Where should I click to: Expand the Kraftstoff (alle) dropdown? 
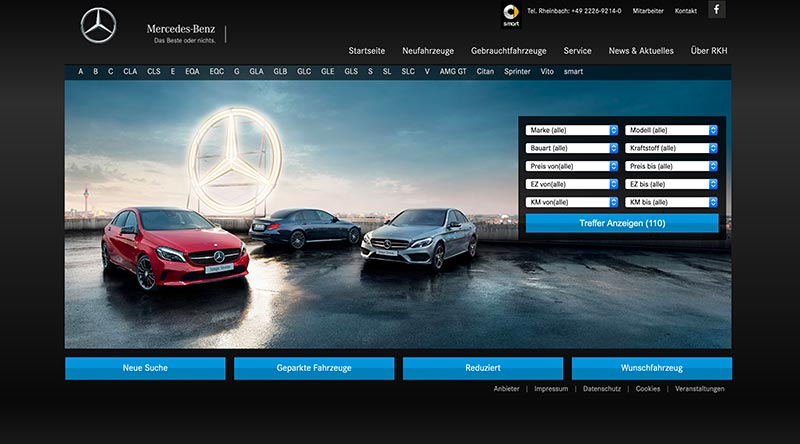click(671, 148)
